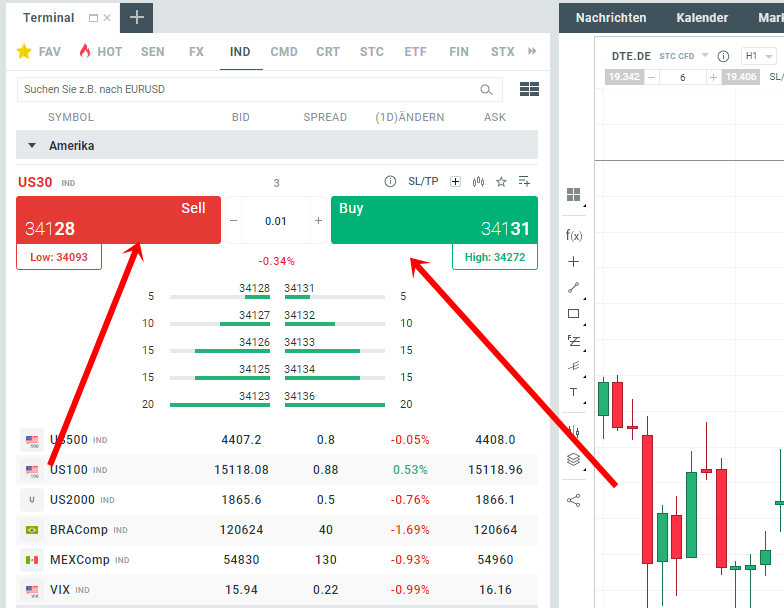Select the CMD commodities tab
This screenshot has width=784, height=608.
(x=284, y=52)
